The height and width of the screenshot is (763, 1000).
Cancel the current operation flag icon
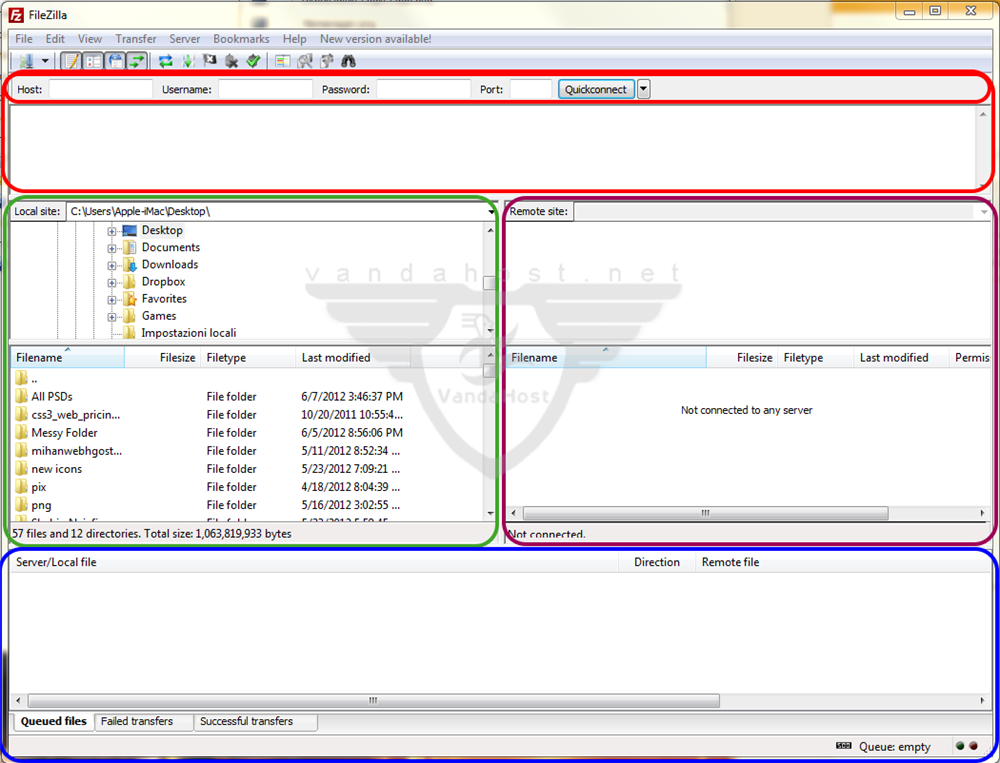(x=209, y=61)
